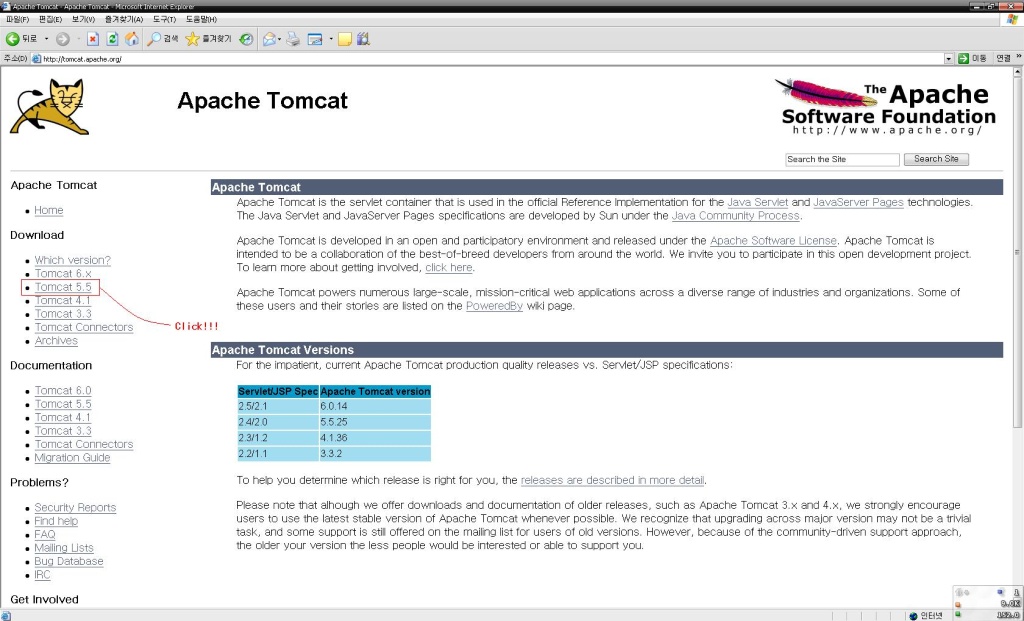The height and width of the screenshot is (621, 1024).
Task: Open Tomcat Connectors under Documentation
Action: tap(84, 444)
